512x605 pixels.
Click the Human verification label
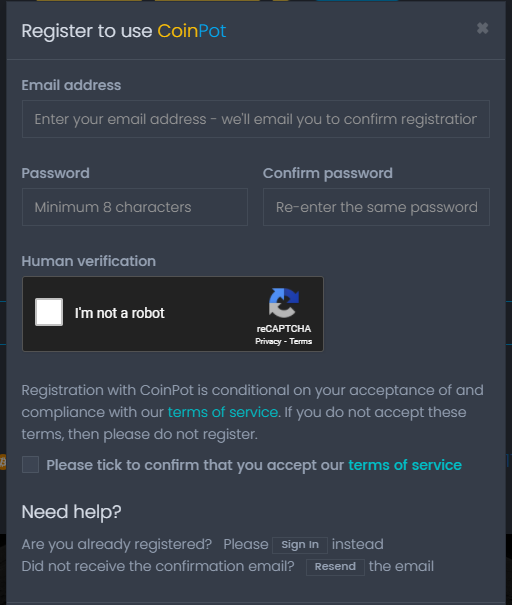click(x=89, y=261)
